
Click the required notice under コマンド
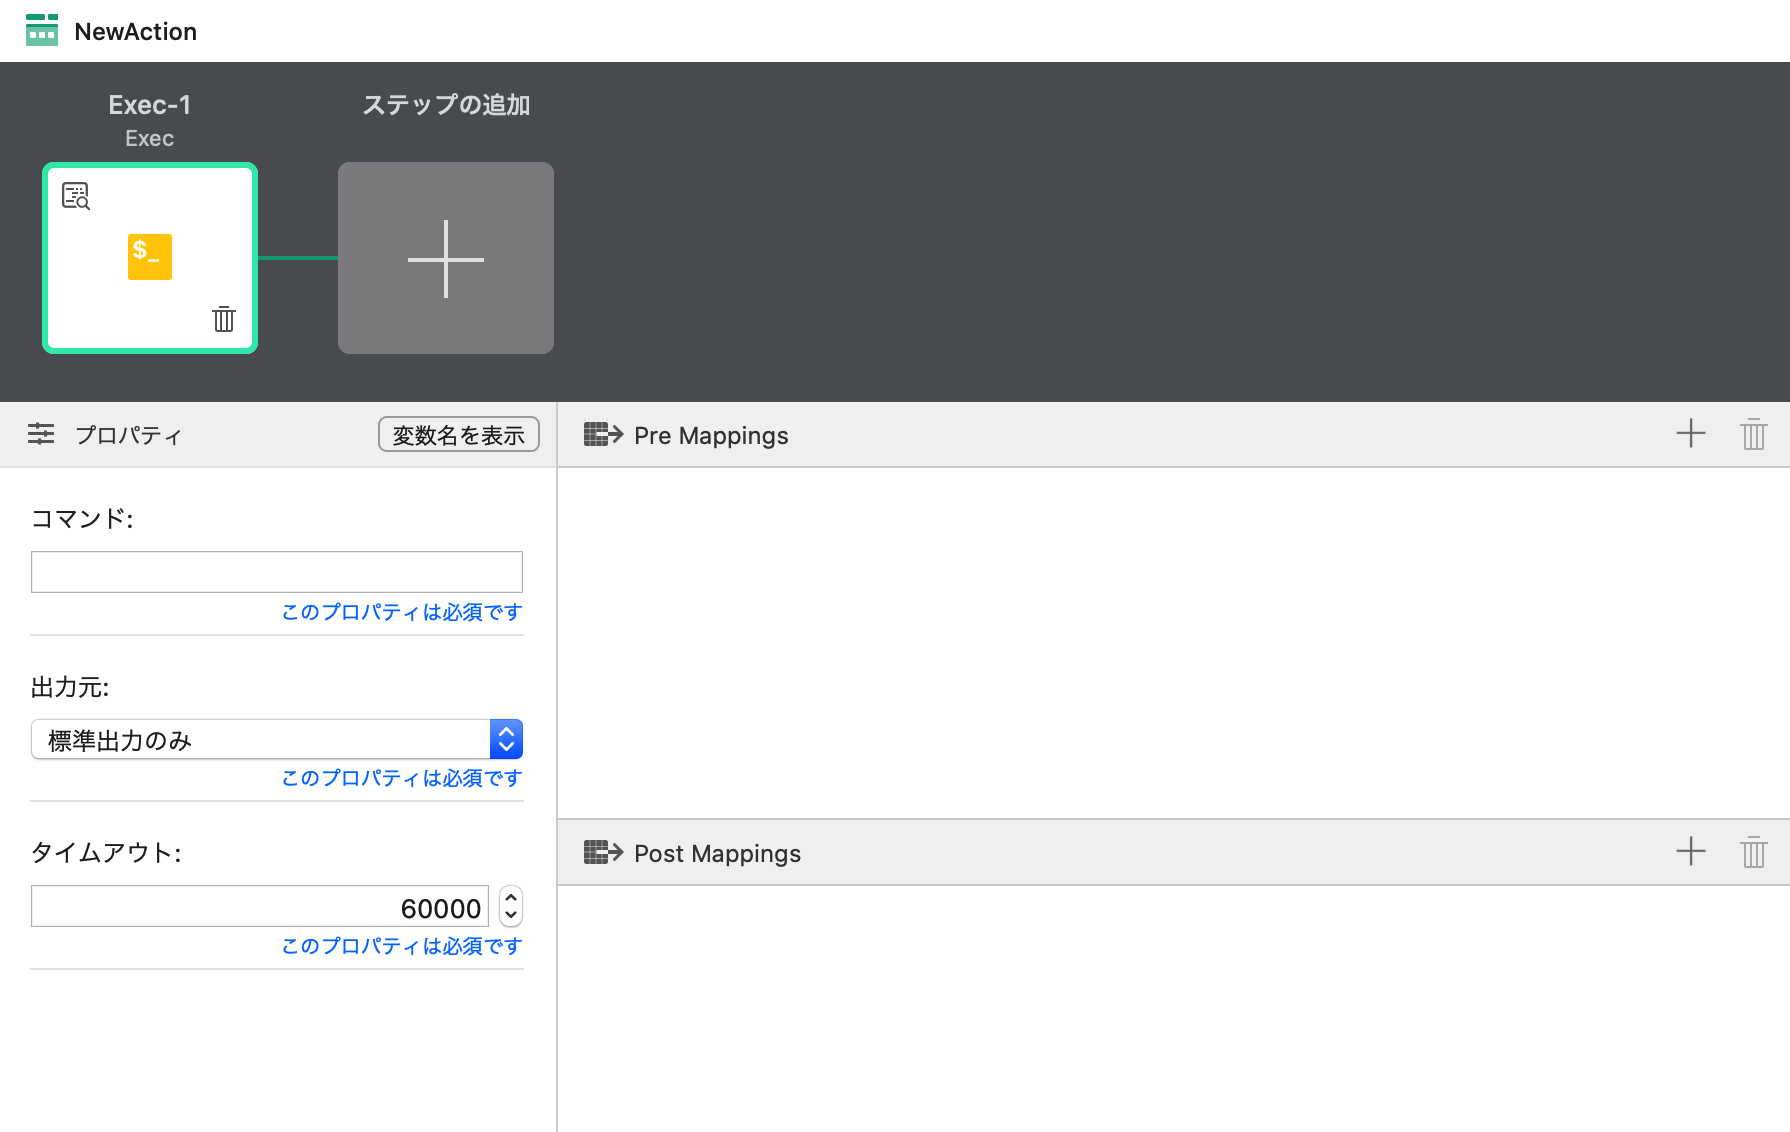[x=402, y=612]
